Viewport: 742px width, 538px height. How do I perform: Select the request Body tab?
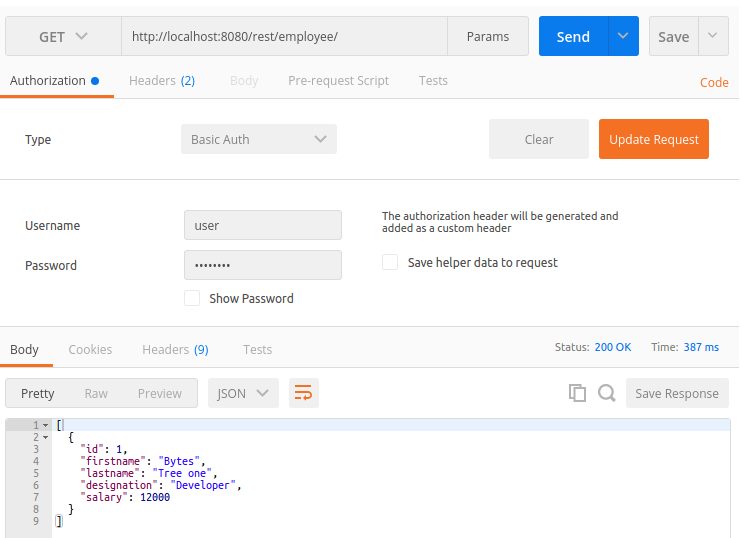point(244,81)
